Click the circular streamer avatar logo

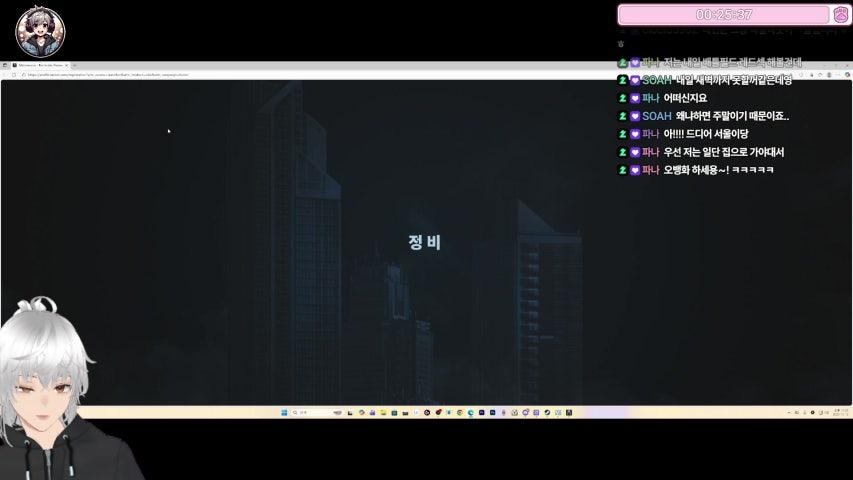click(x=40, y=32)
